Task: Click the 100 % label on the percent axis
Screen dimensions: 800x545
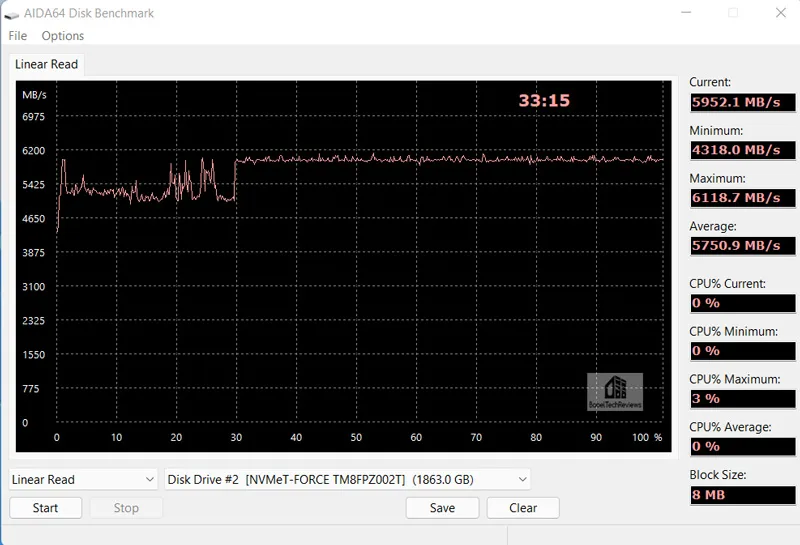Action: pyautogui.click(x=647, y=437)
